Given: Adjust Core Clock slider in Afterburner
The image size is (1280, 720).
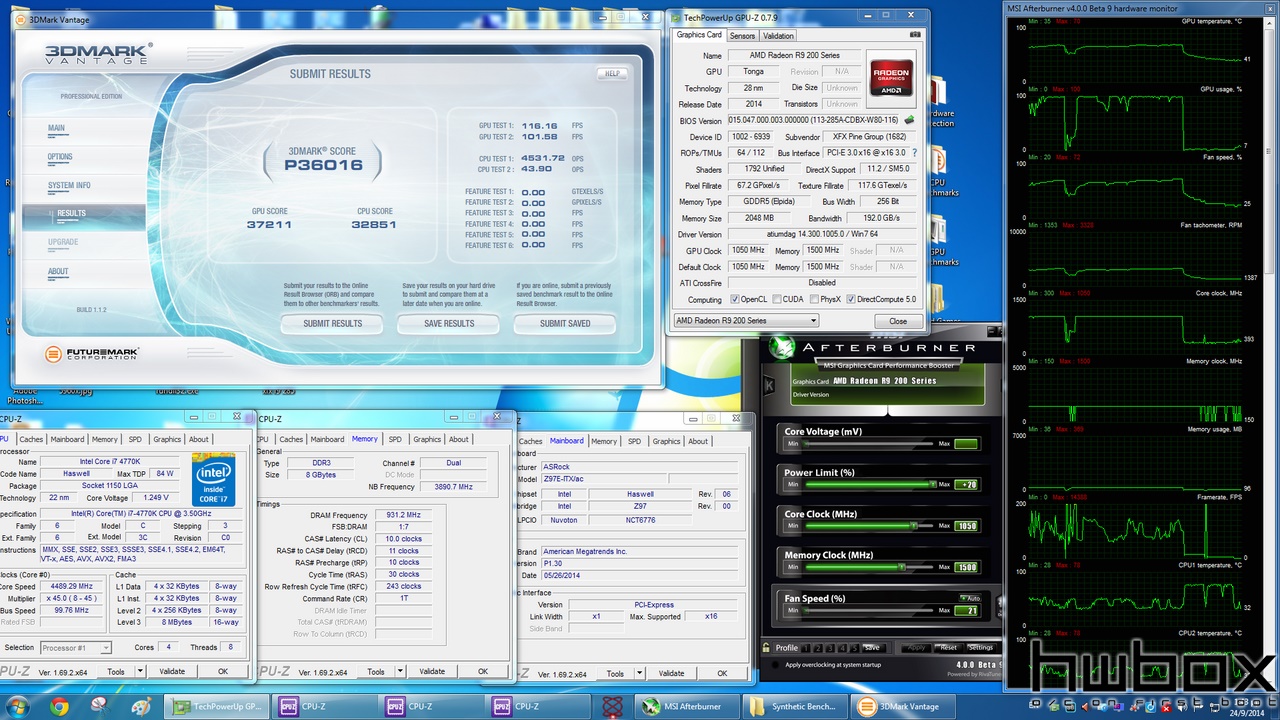Looking at the screenshot, I should 868,525.
